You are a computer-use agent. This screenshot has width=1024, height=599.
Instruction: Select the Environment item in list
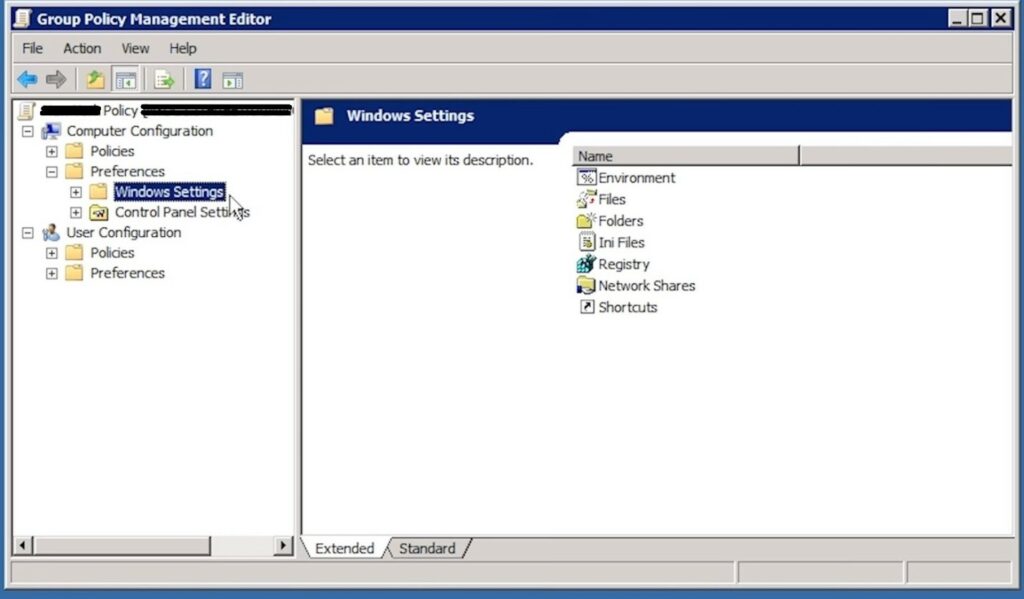coord(636,178)
